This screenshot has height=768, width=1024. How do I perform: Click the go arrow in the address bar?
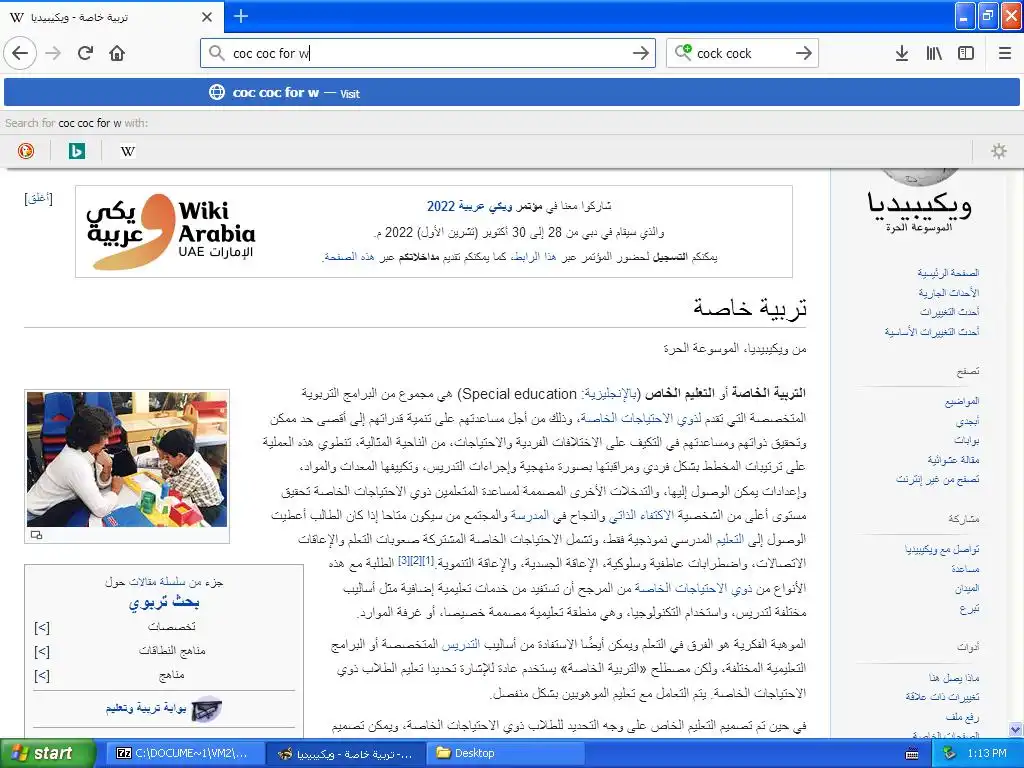click(641, 53)
